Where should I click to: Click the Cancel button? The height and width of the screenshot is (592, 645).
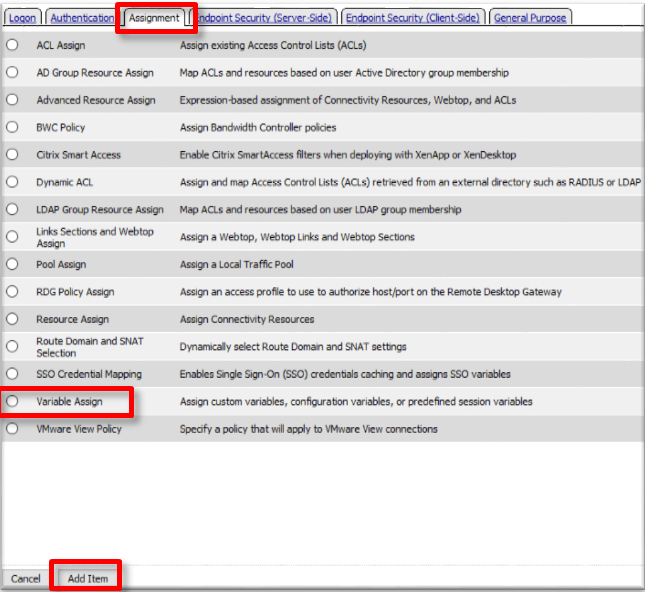pyautogui.click(x=26, y=578)
